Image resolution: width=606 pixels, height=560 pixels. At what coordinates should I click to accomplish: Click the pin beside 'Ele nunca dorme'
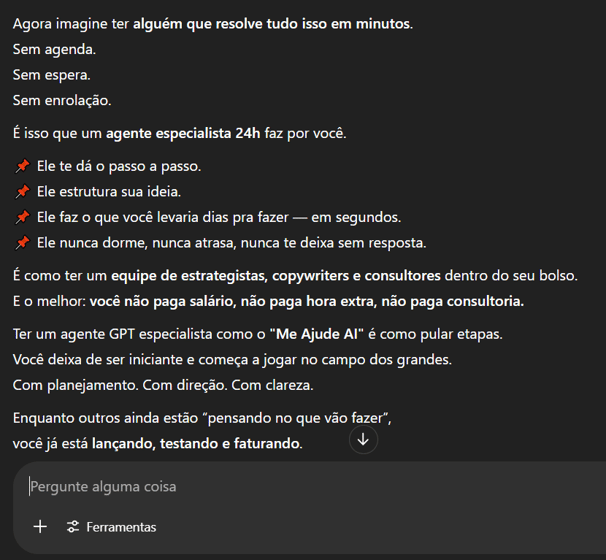tap(22, 243)
